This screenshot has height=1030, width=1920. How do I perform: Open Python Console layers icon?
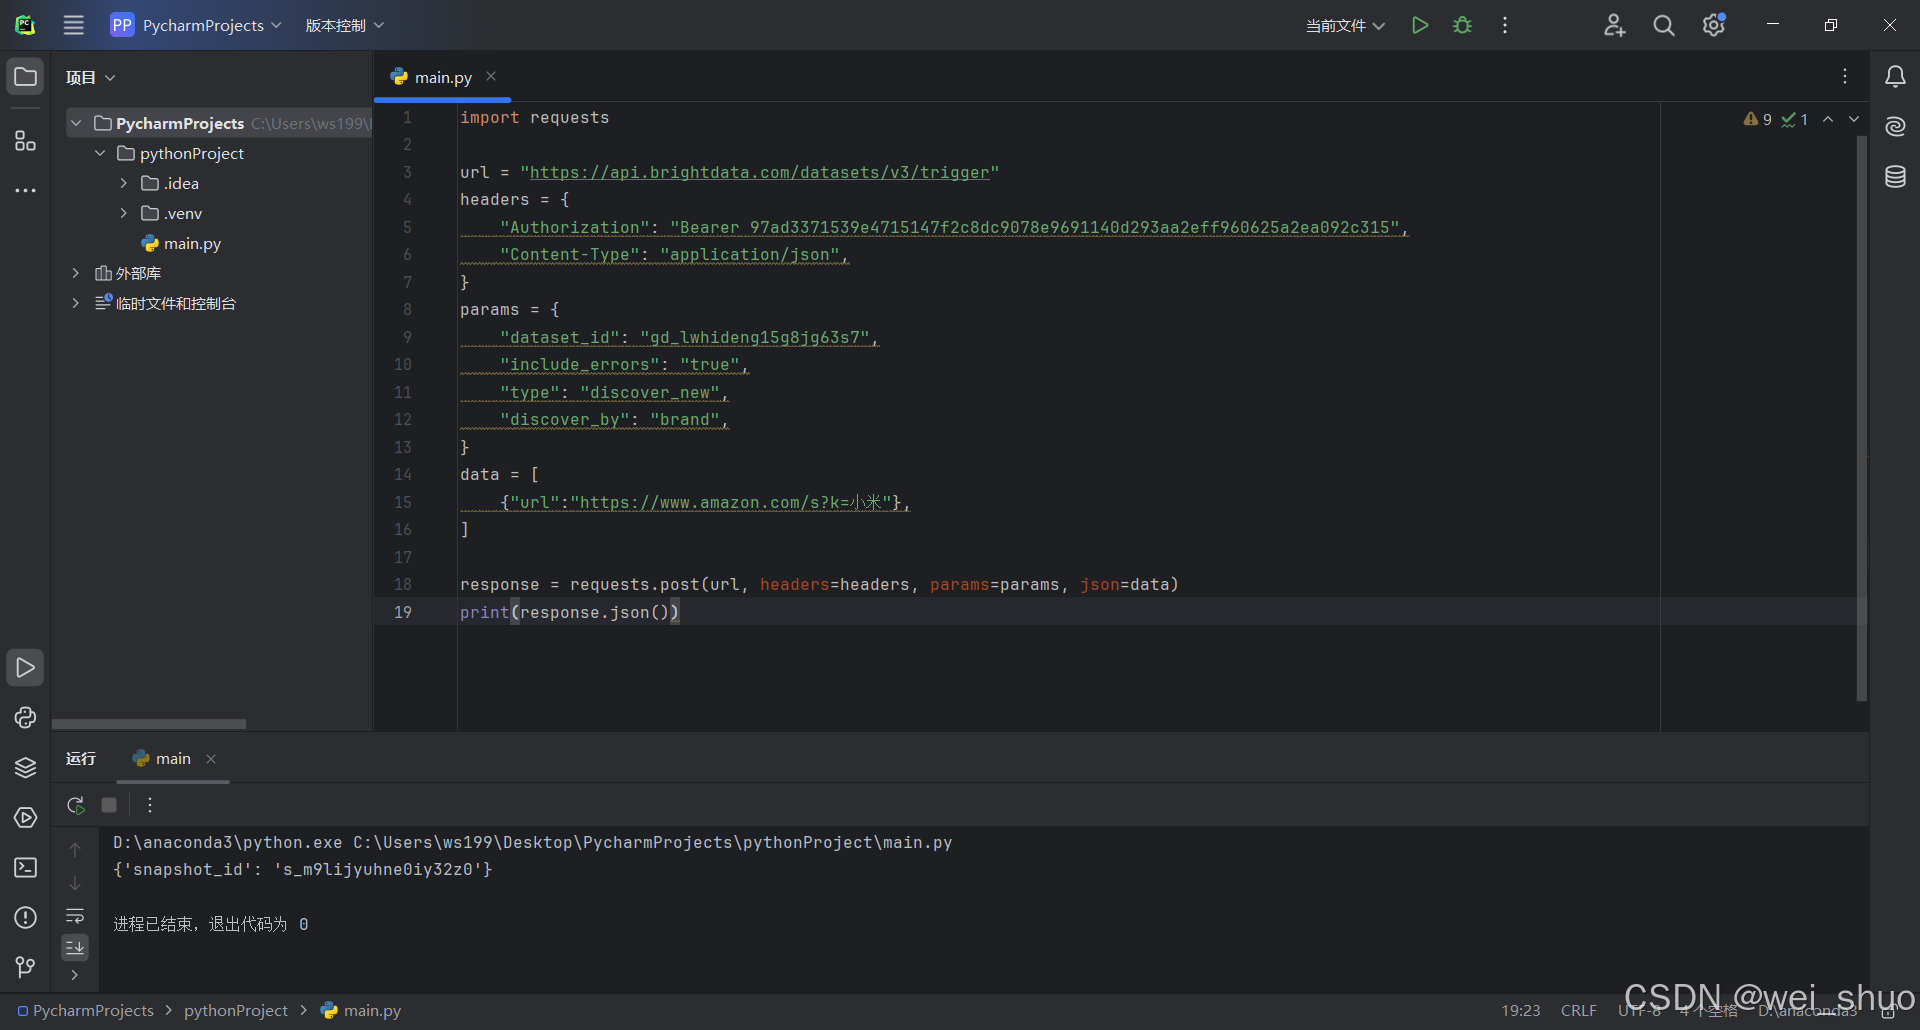click(25, 767)
